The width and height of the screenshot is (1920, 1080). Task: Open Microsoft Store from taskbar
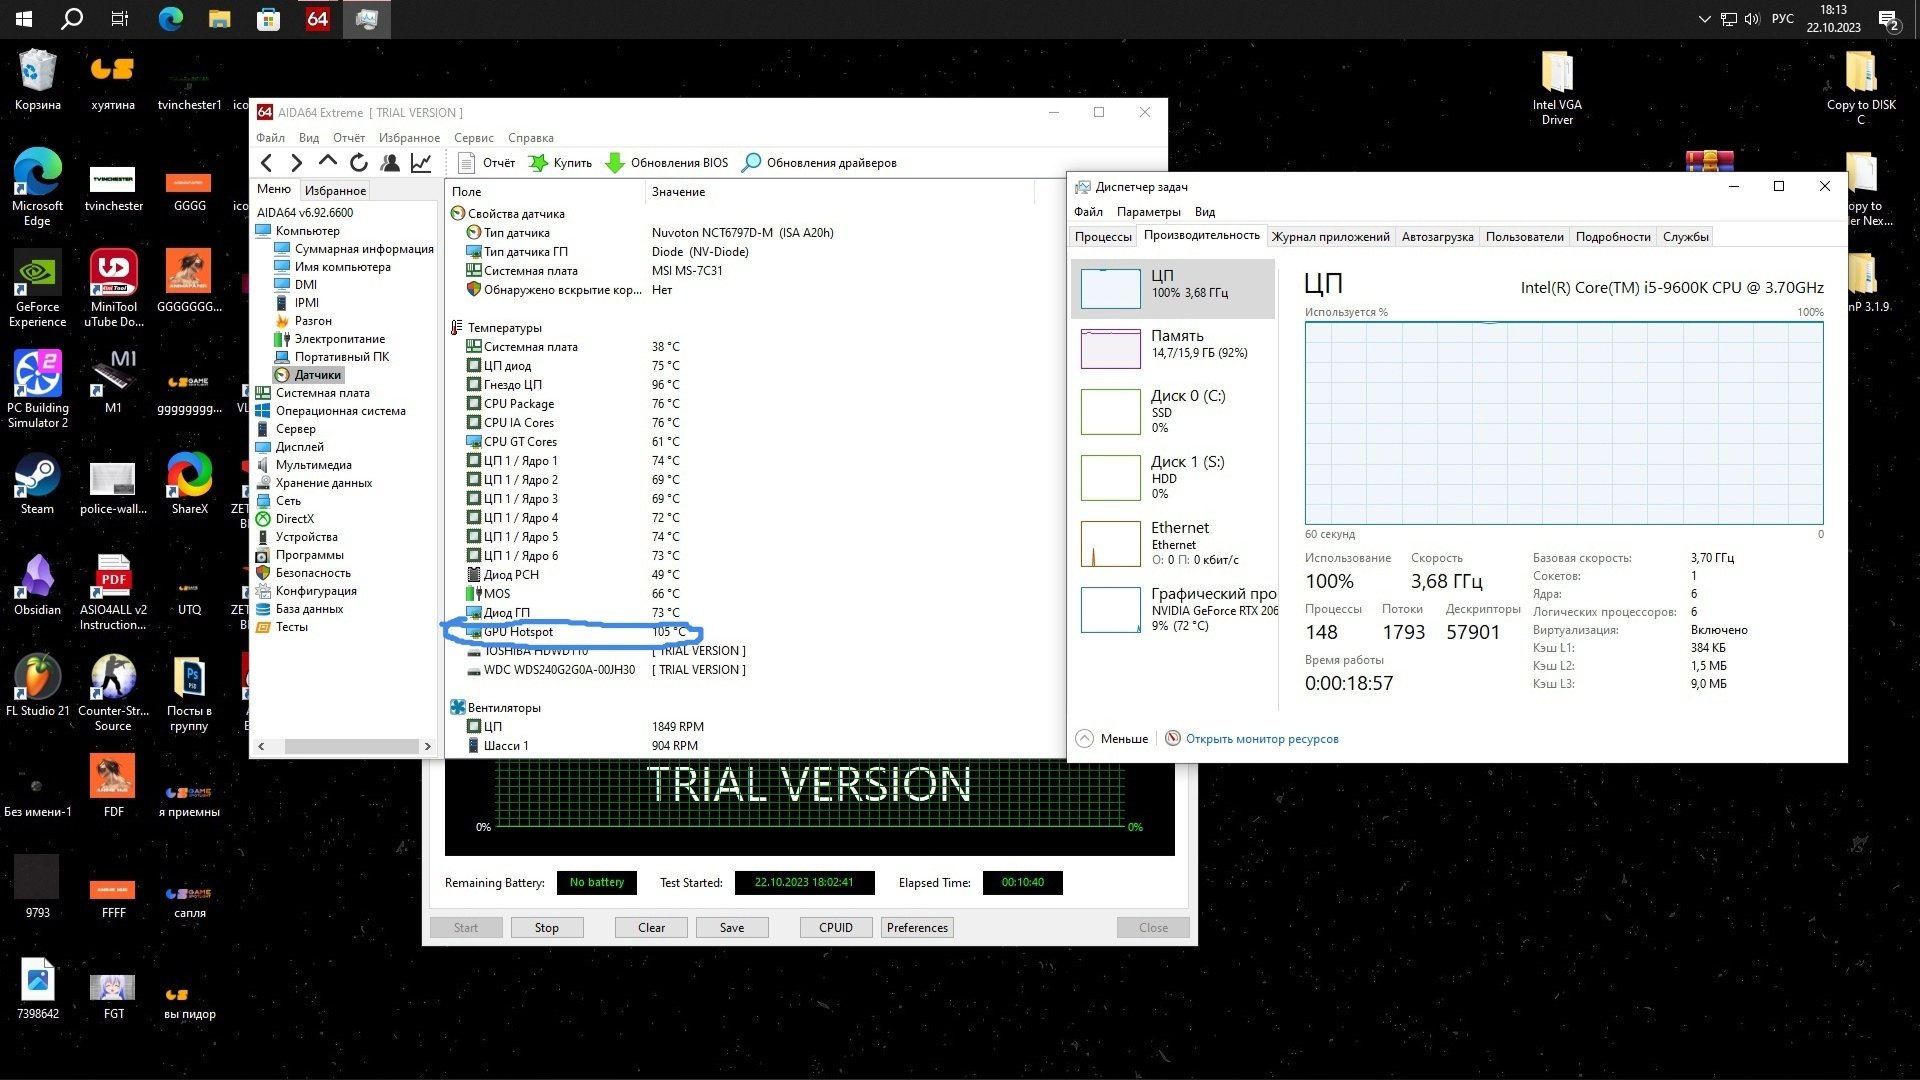click(x=268, y=19)
